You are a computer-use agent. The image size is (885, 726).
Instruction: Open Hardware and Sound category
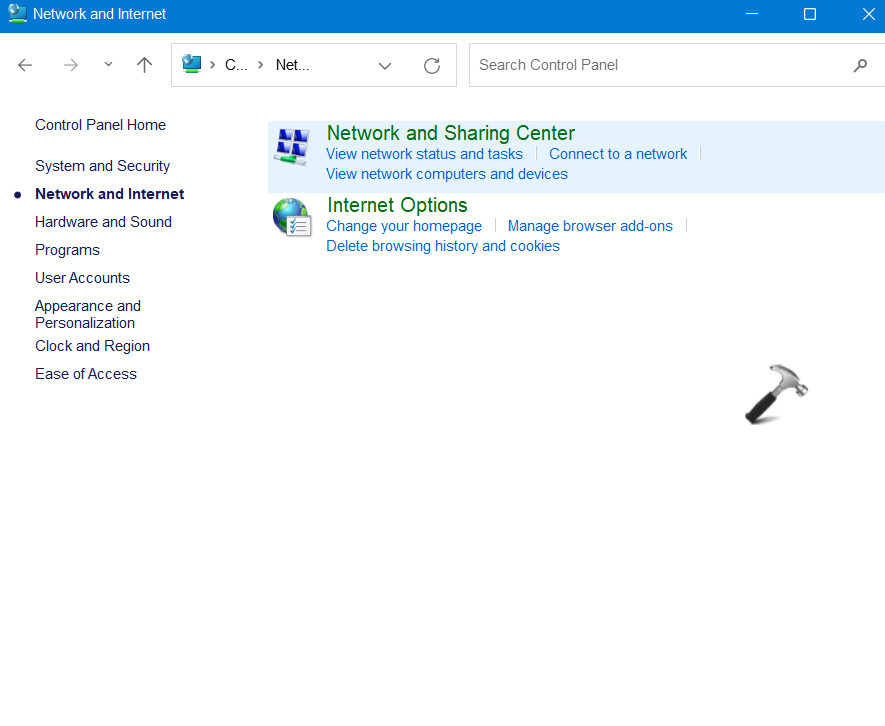coord(103,222)
